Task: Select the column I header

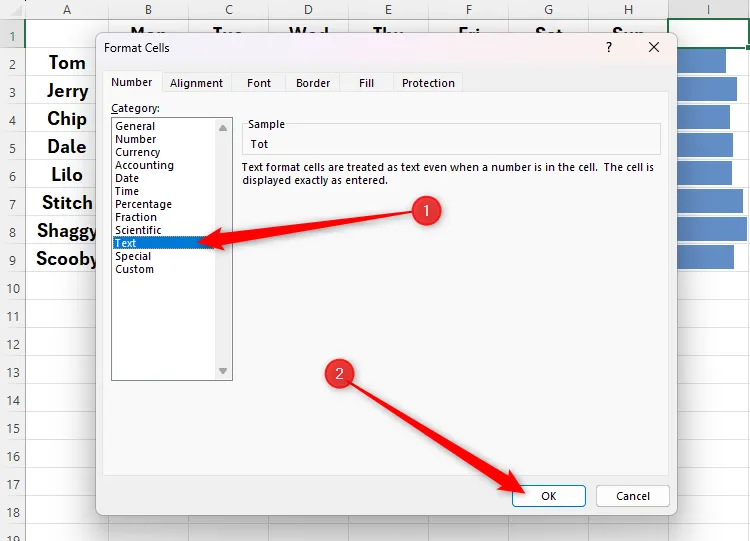Action: (708, 9)
